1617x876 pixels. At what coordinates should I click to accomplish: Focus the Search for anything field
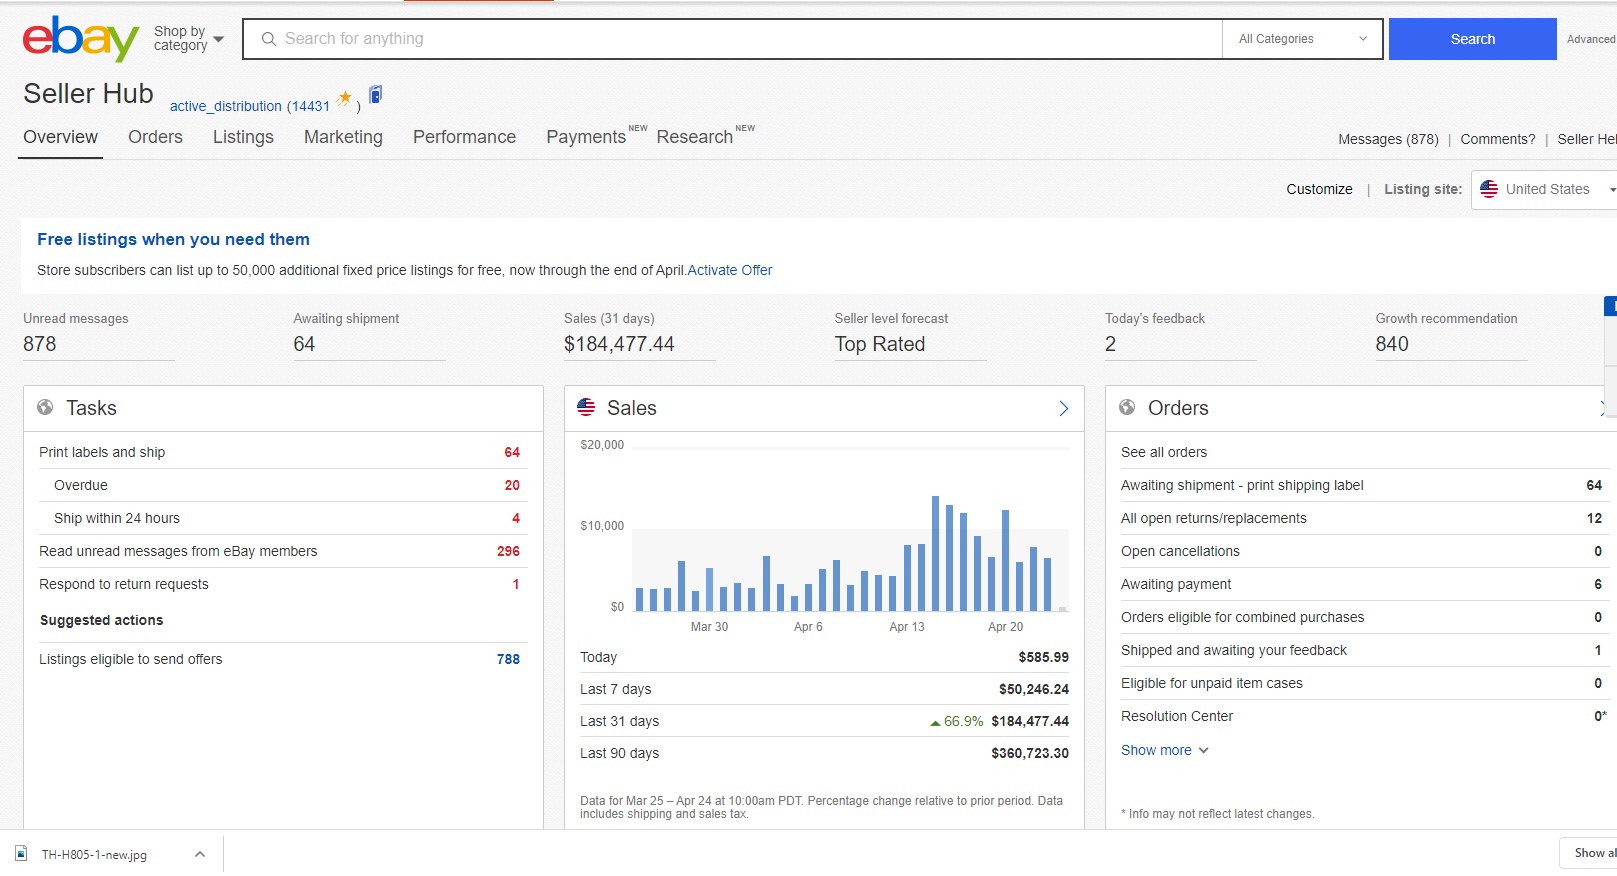coord(732,39)
